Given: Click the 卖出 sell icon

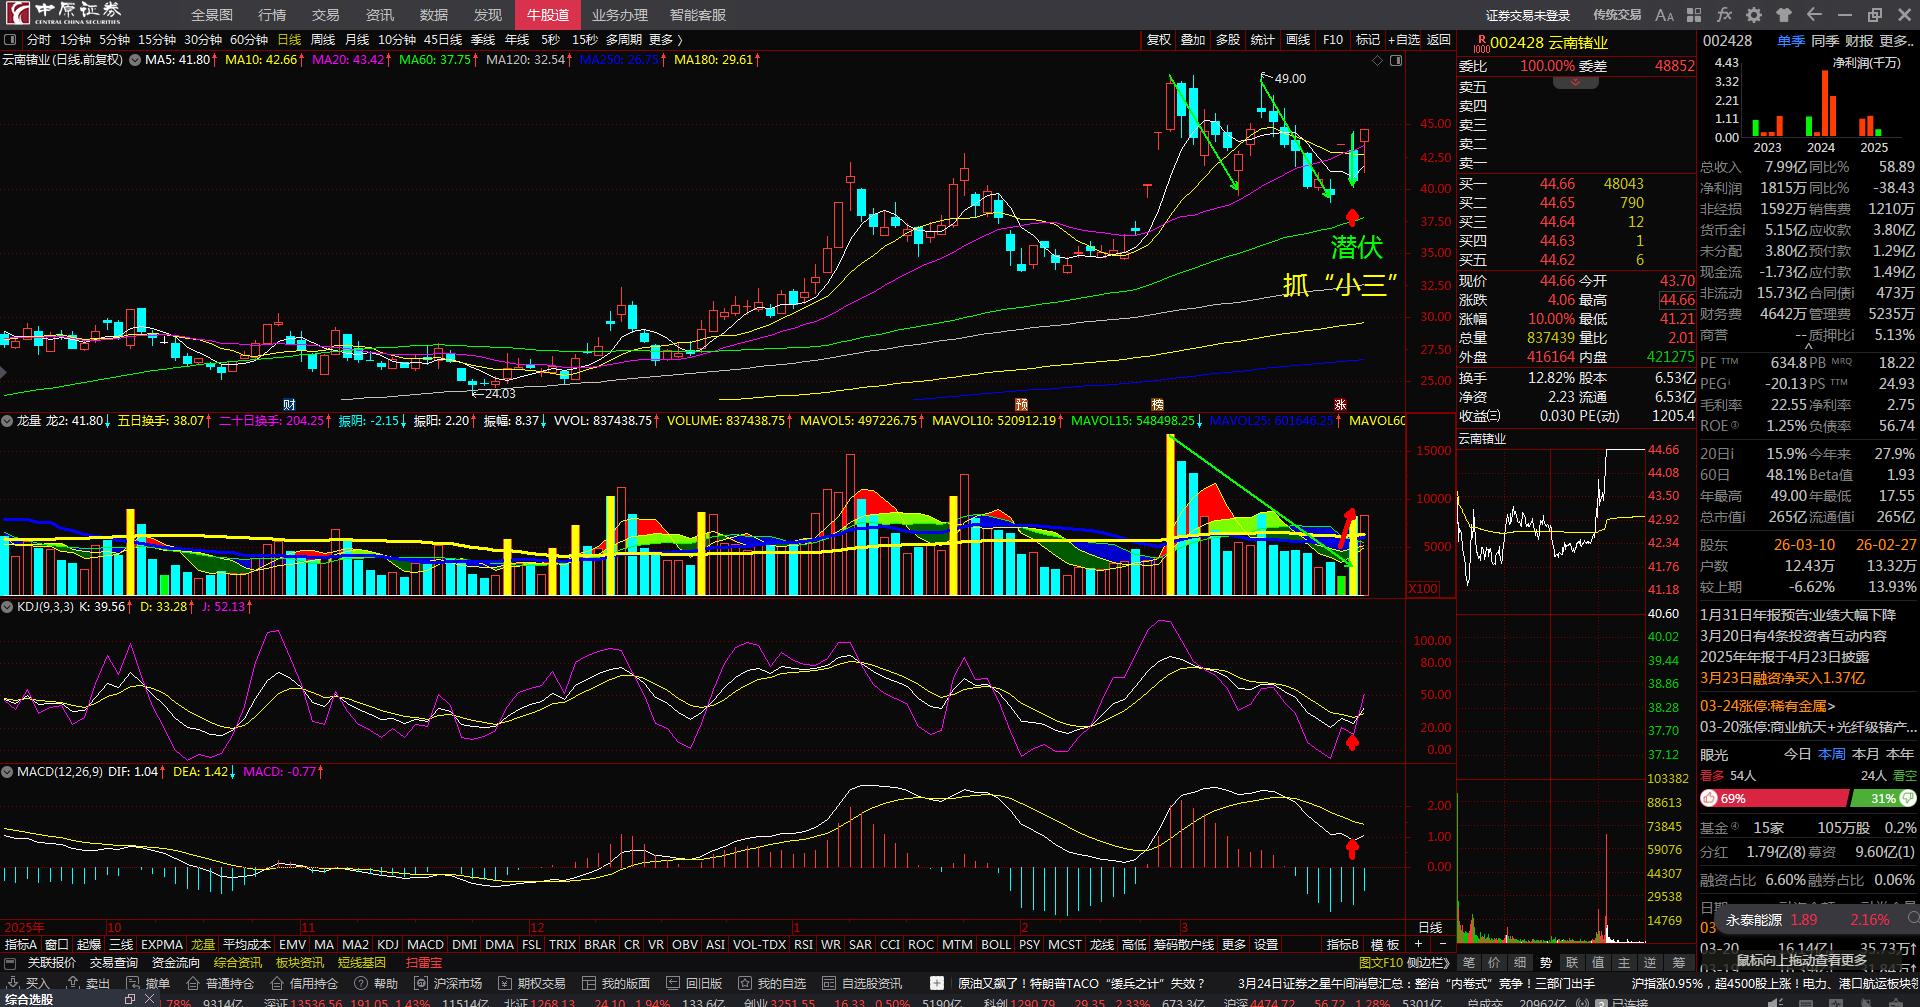Looking at the screenshot, I should [x=72, y=984].
